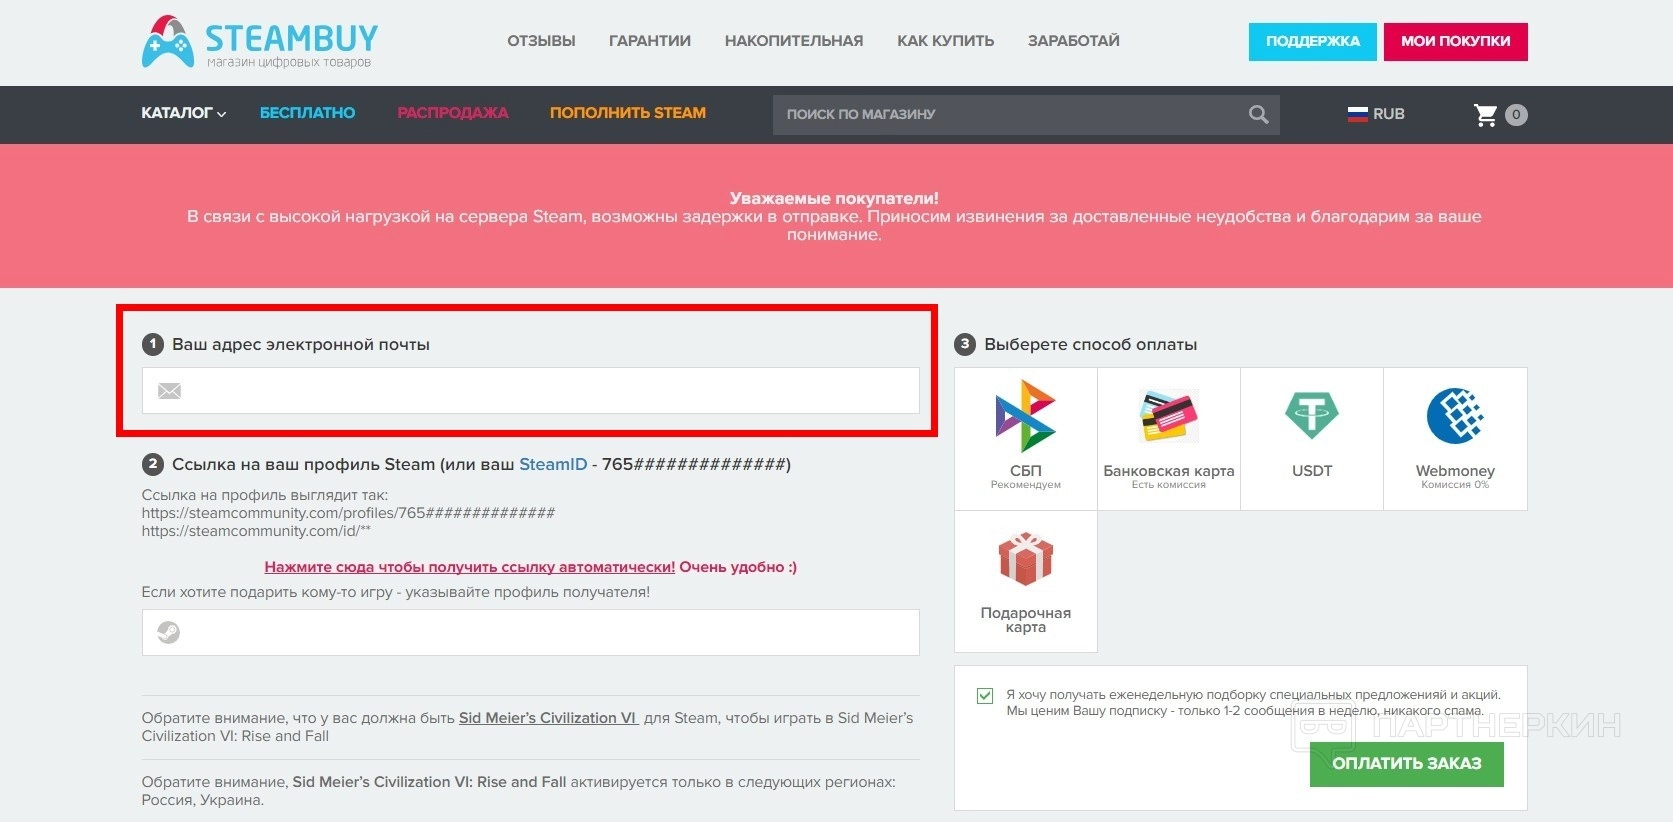Open the НАКОПИТЕЛЬНАЯ menu item
Image resolution: width=1673 pixels, height=822 pixels.
[x=794, y=41]
